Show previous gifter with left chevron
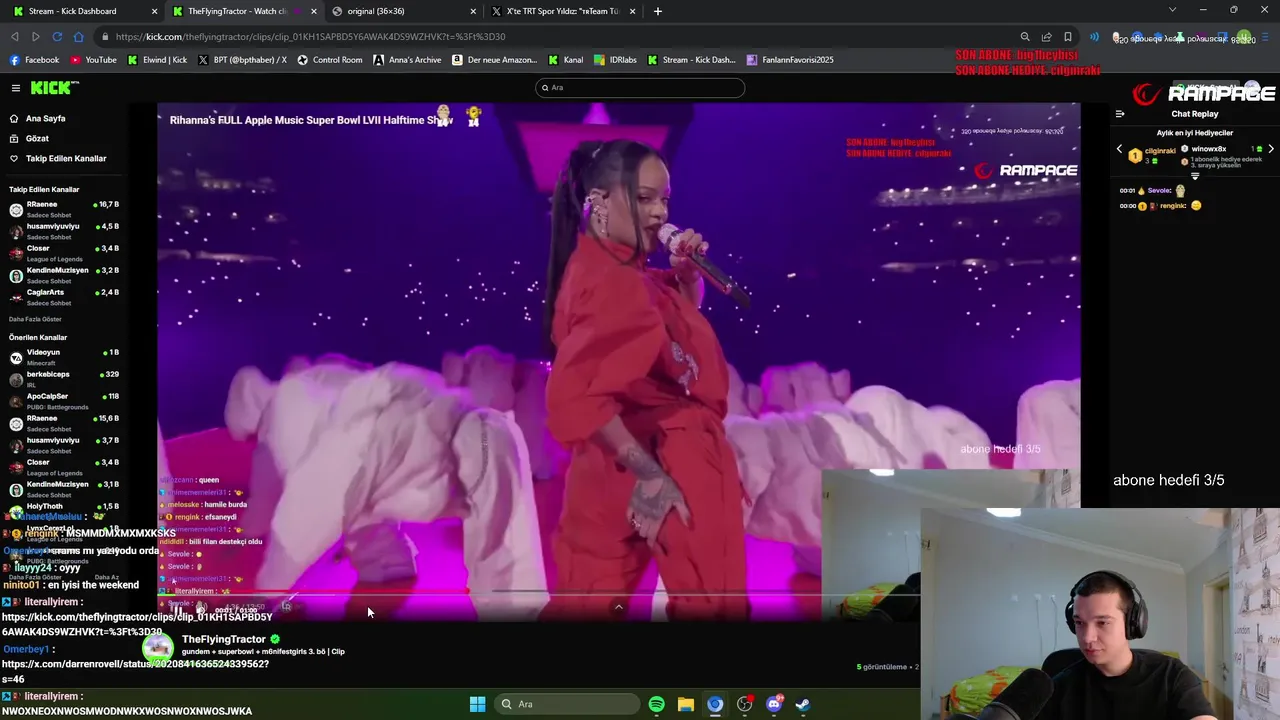This screenshot has width=1280, height=720. (1119, 149)
